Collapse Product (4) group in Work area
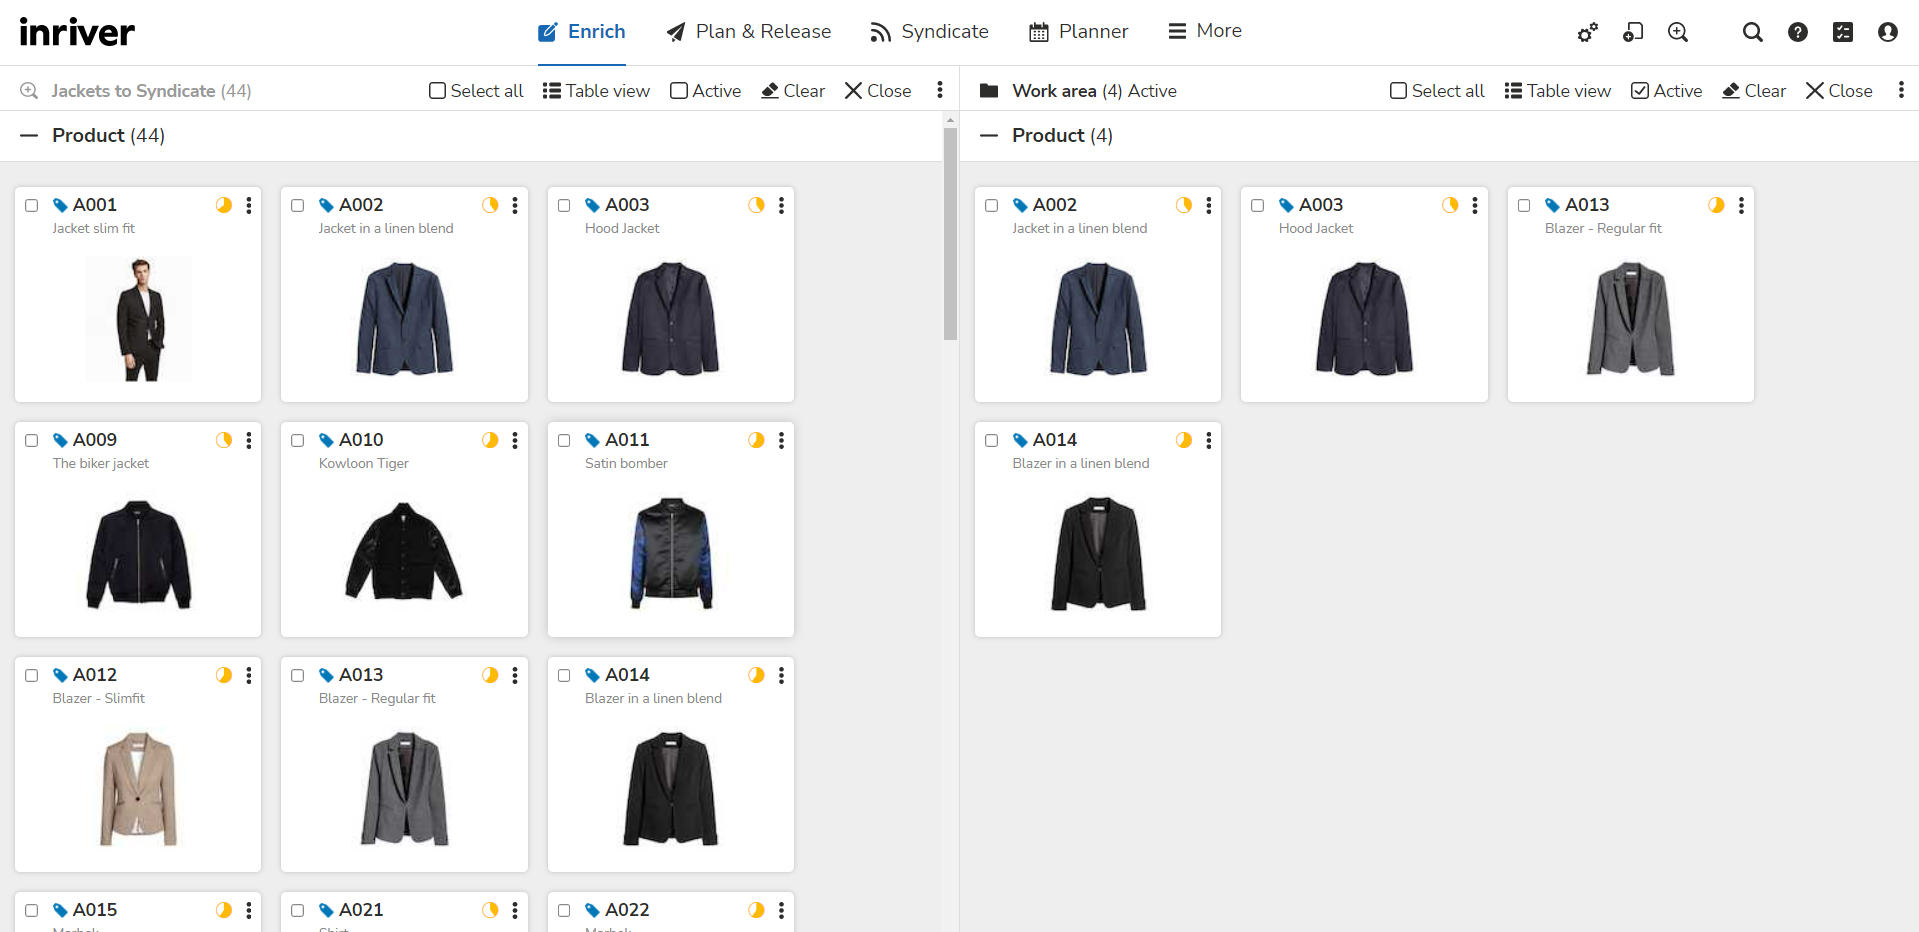The image size is (1919, 932). click(989, 135)
